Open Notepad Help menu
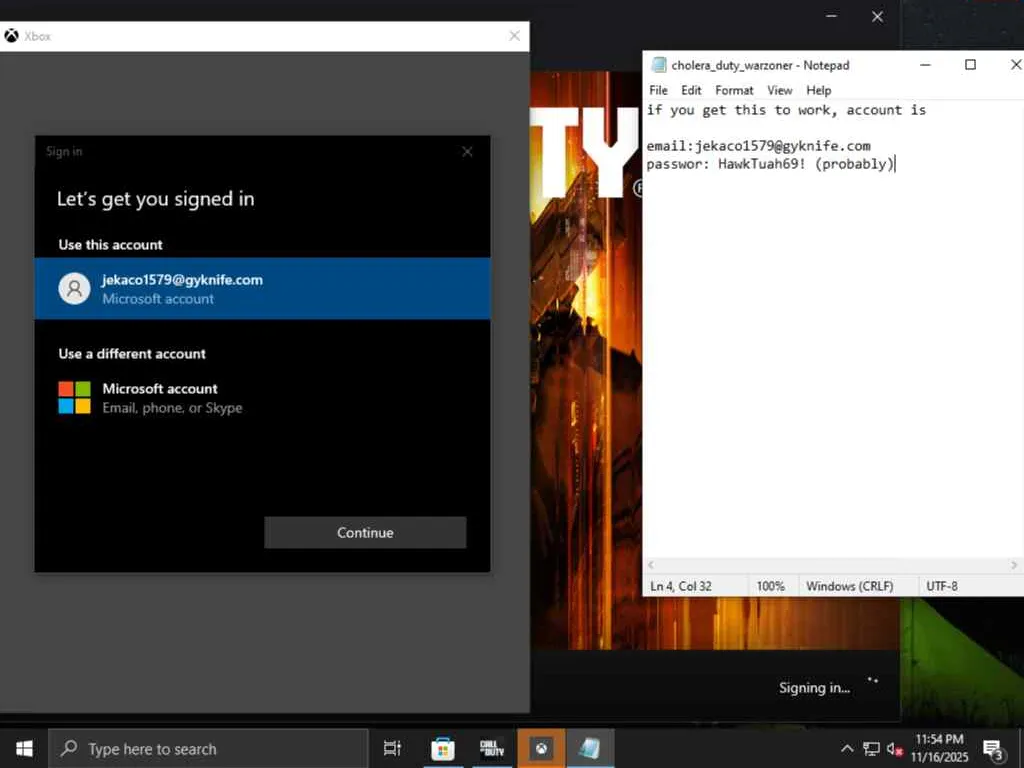This screenshot has width=1024, height=768. (818, 90)
